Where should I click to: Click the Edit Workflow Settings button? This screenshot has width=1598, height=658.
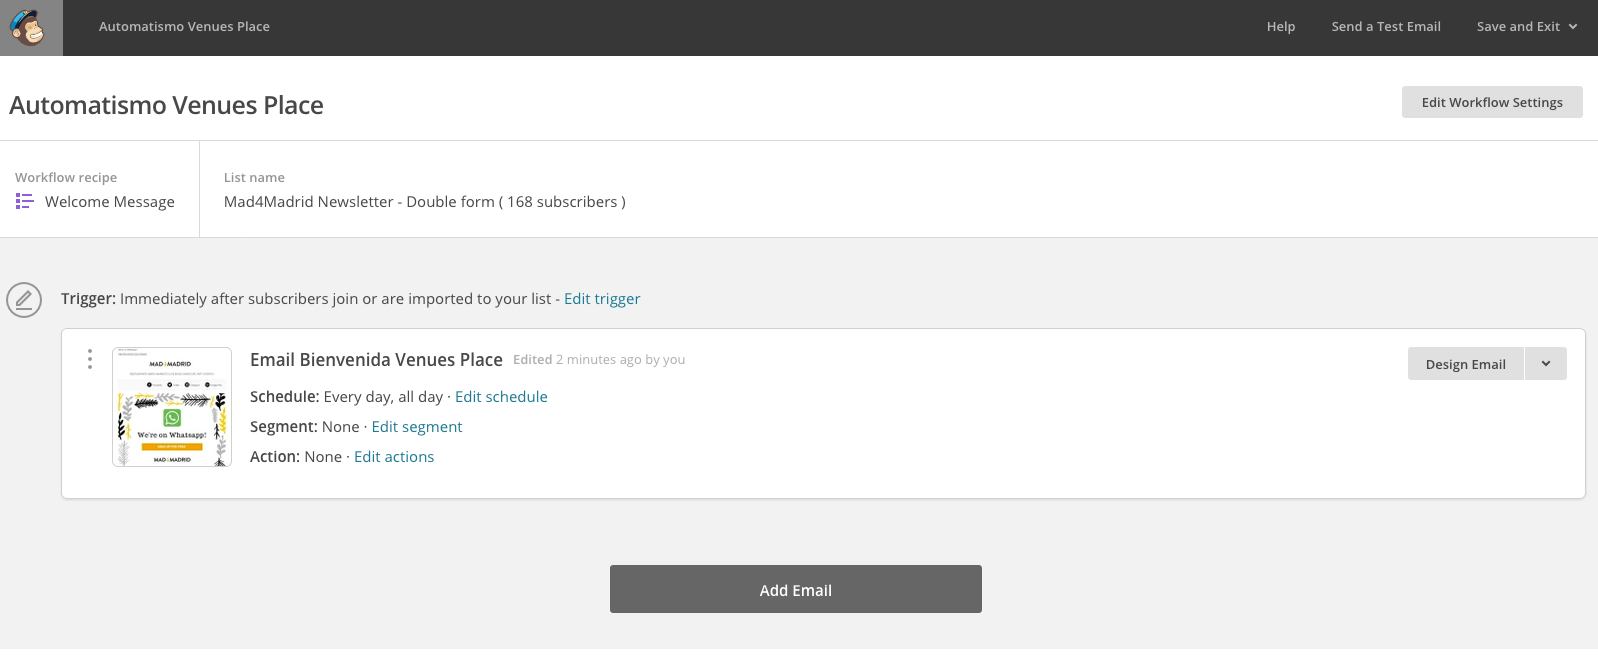tap(1491, 102)
